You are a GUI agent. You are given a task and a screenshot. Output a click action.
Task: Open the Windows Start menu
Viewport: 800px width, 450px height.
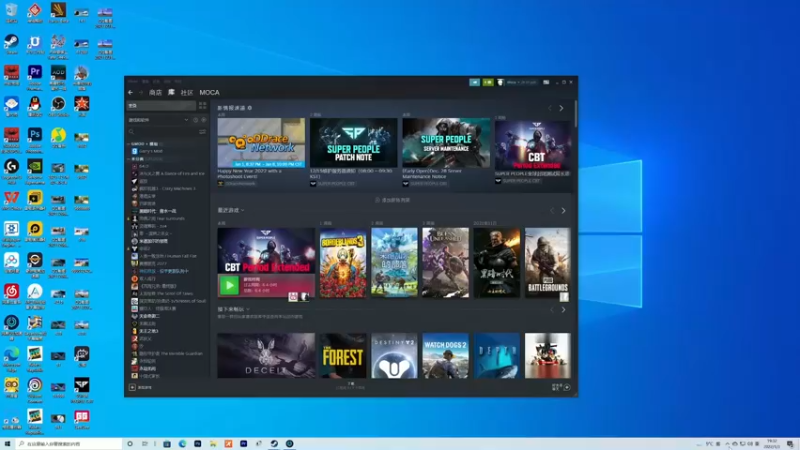pos(7,444)
